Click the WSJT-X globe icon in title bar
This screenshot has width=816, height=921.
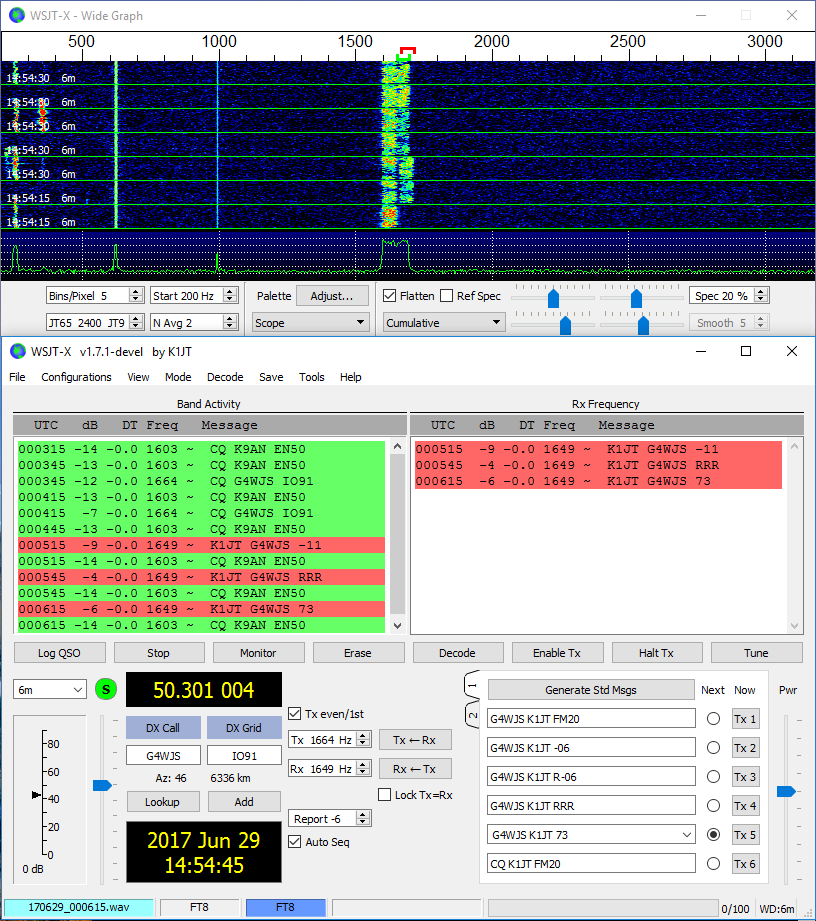click(17, 351)
